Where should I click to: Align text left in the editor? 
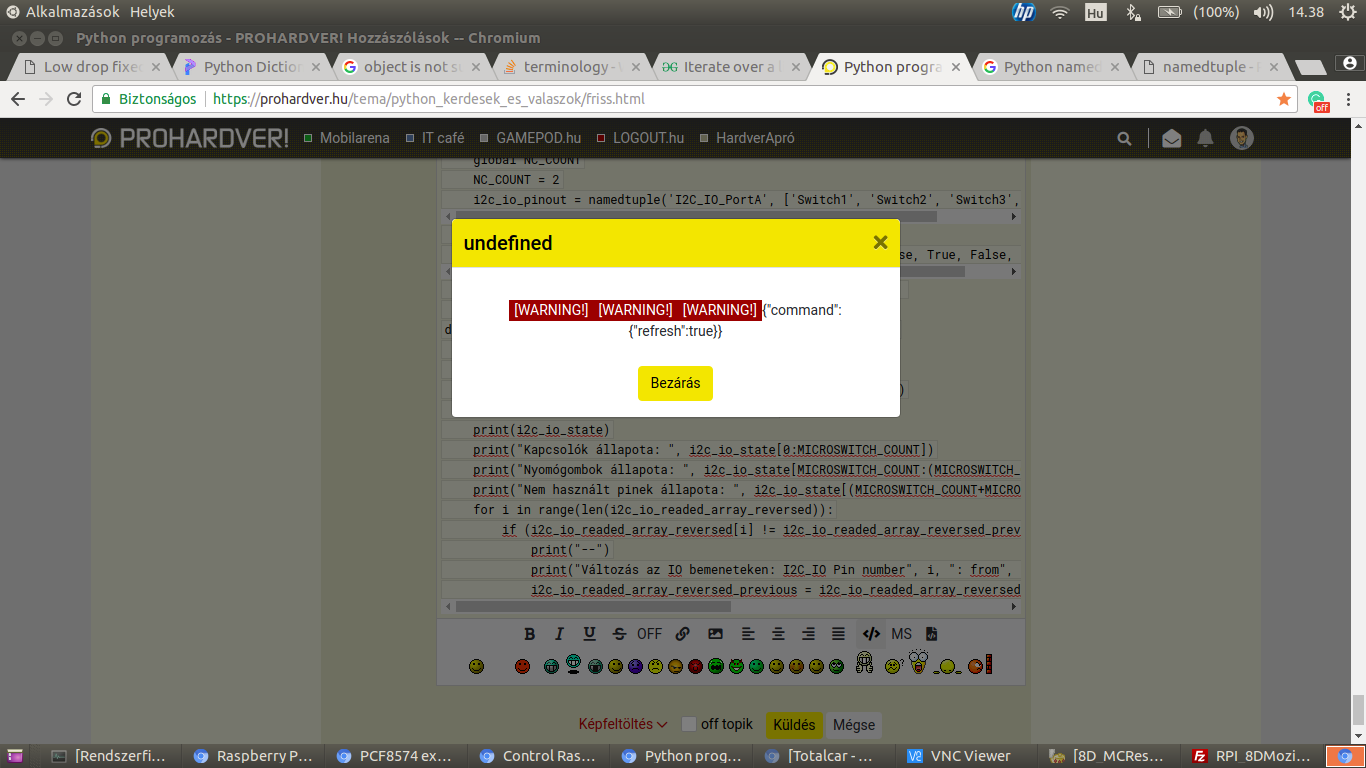748,634
